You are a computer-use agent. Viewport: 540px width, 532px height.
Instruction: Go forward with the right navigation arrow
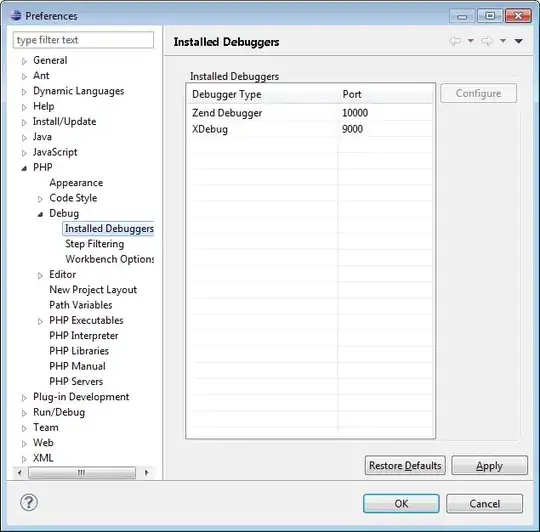tap(487, 41)
